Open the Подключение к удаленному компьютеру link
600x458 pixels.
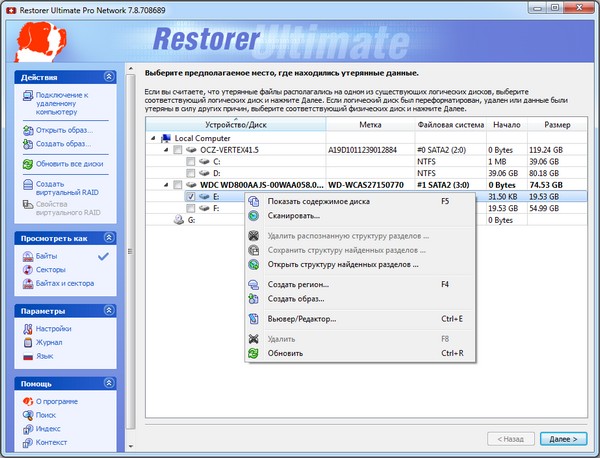[62, 103]
